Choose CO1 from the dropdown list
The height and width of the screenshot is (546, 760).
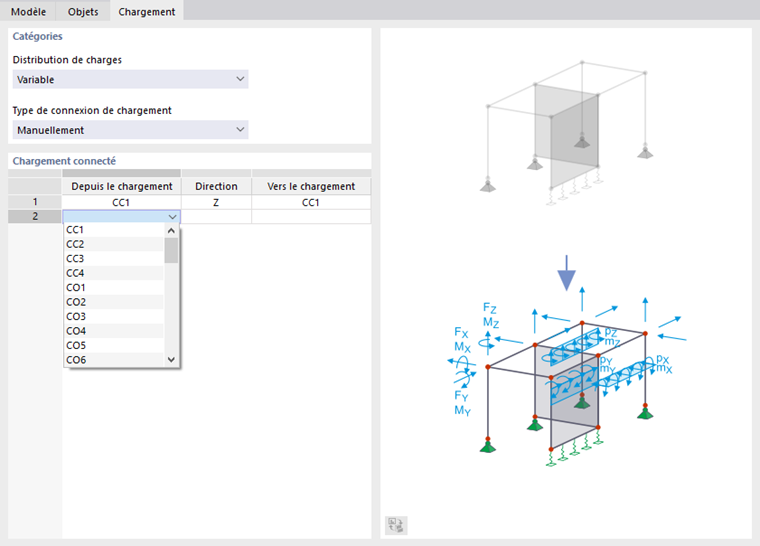[x=114, y=288]
